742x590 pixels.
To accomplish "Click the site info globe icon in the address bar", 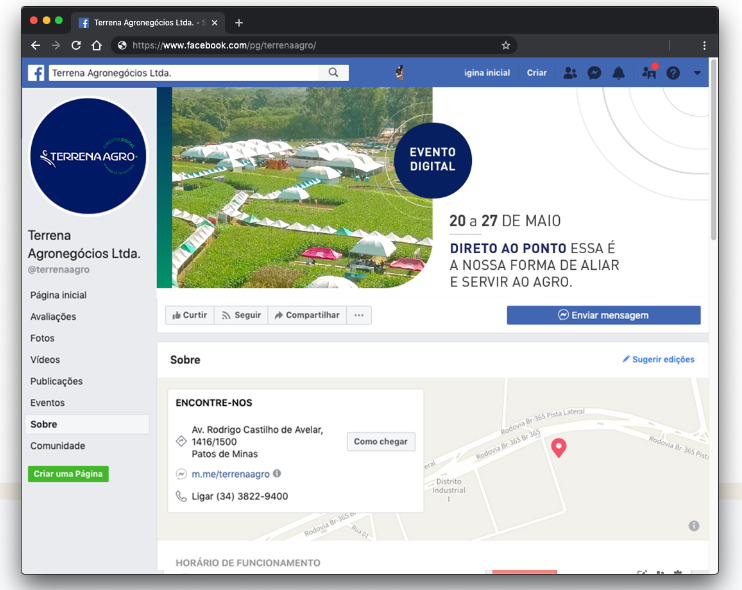I will [x=122, y=45].
